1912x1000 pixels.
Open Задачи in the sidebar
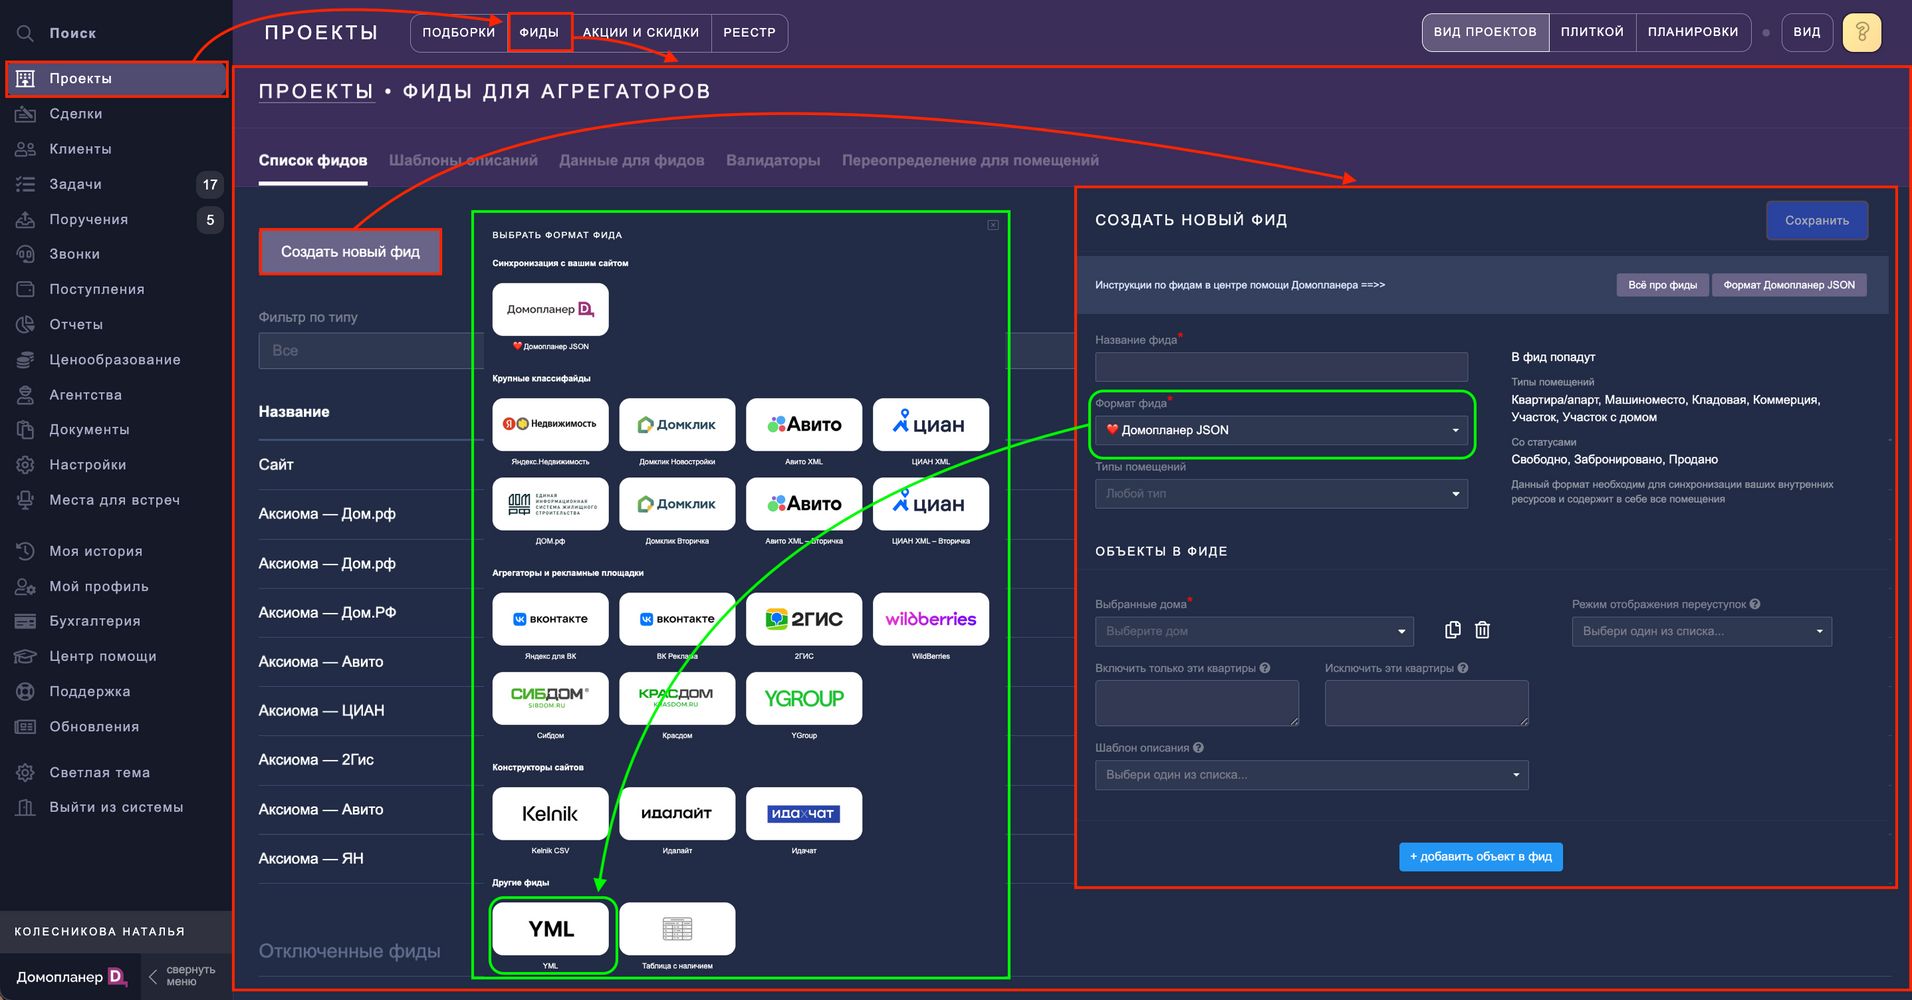tap(76, 184)
